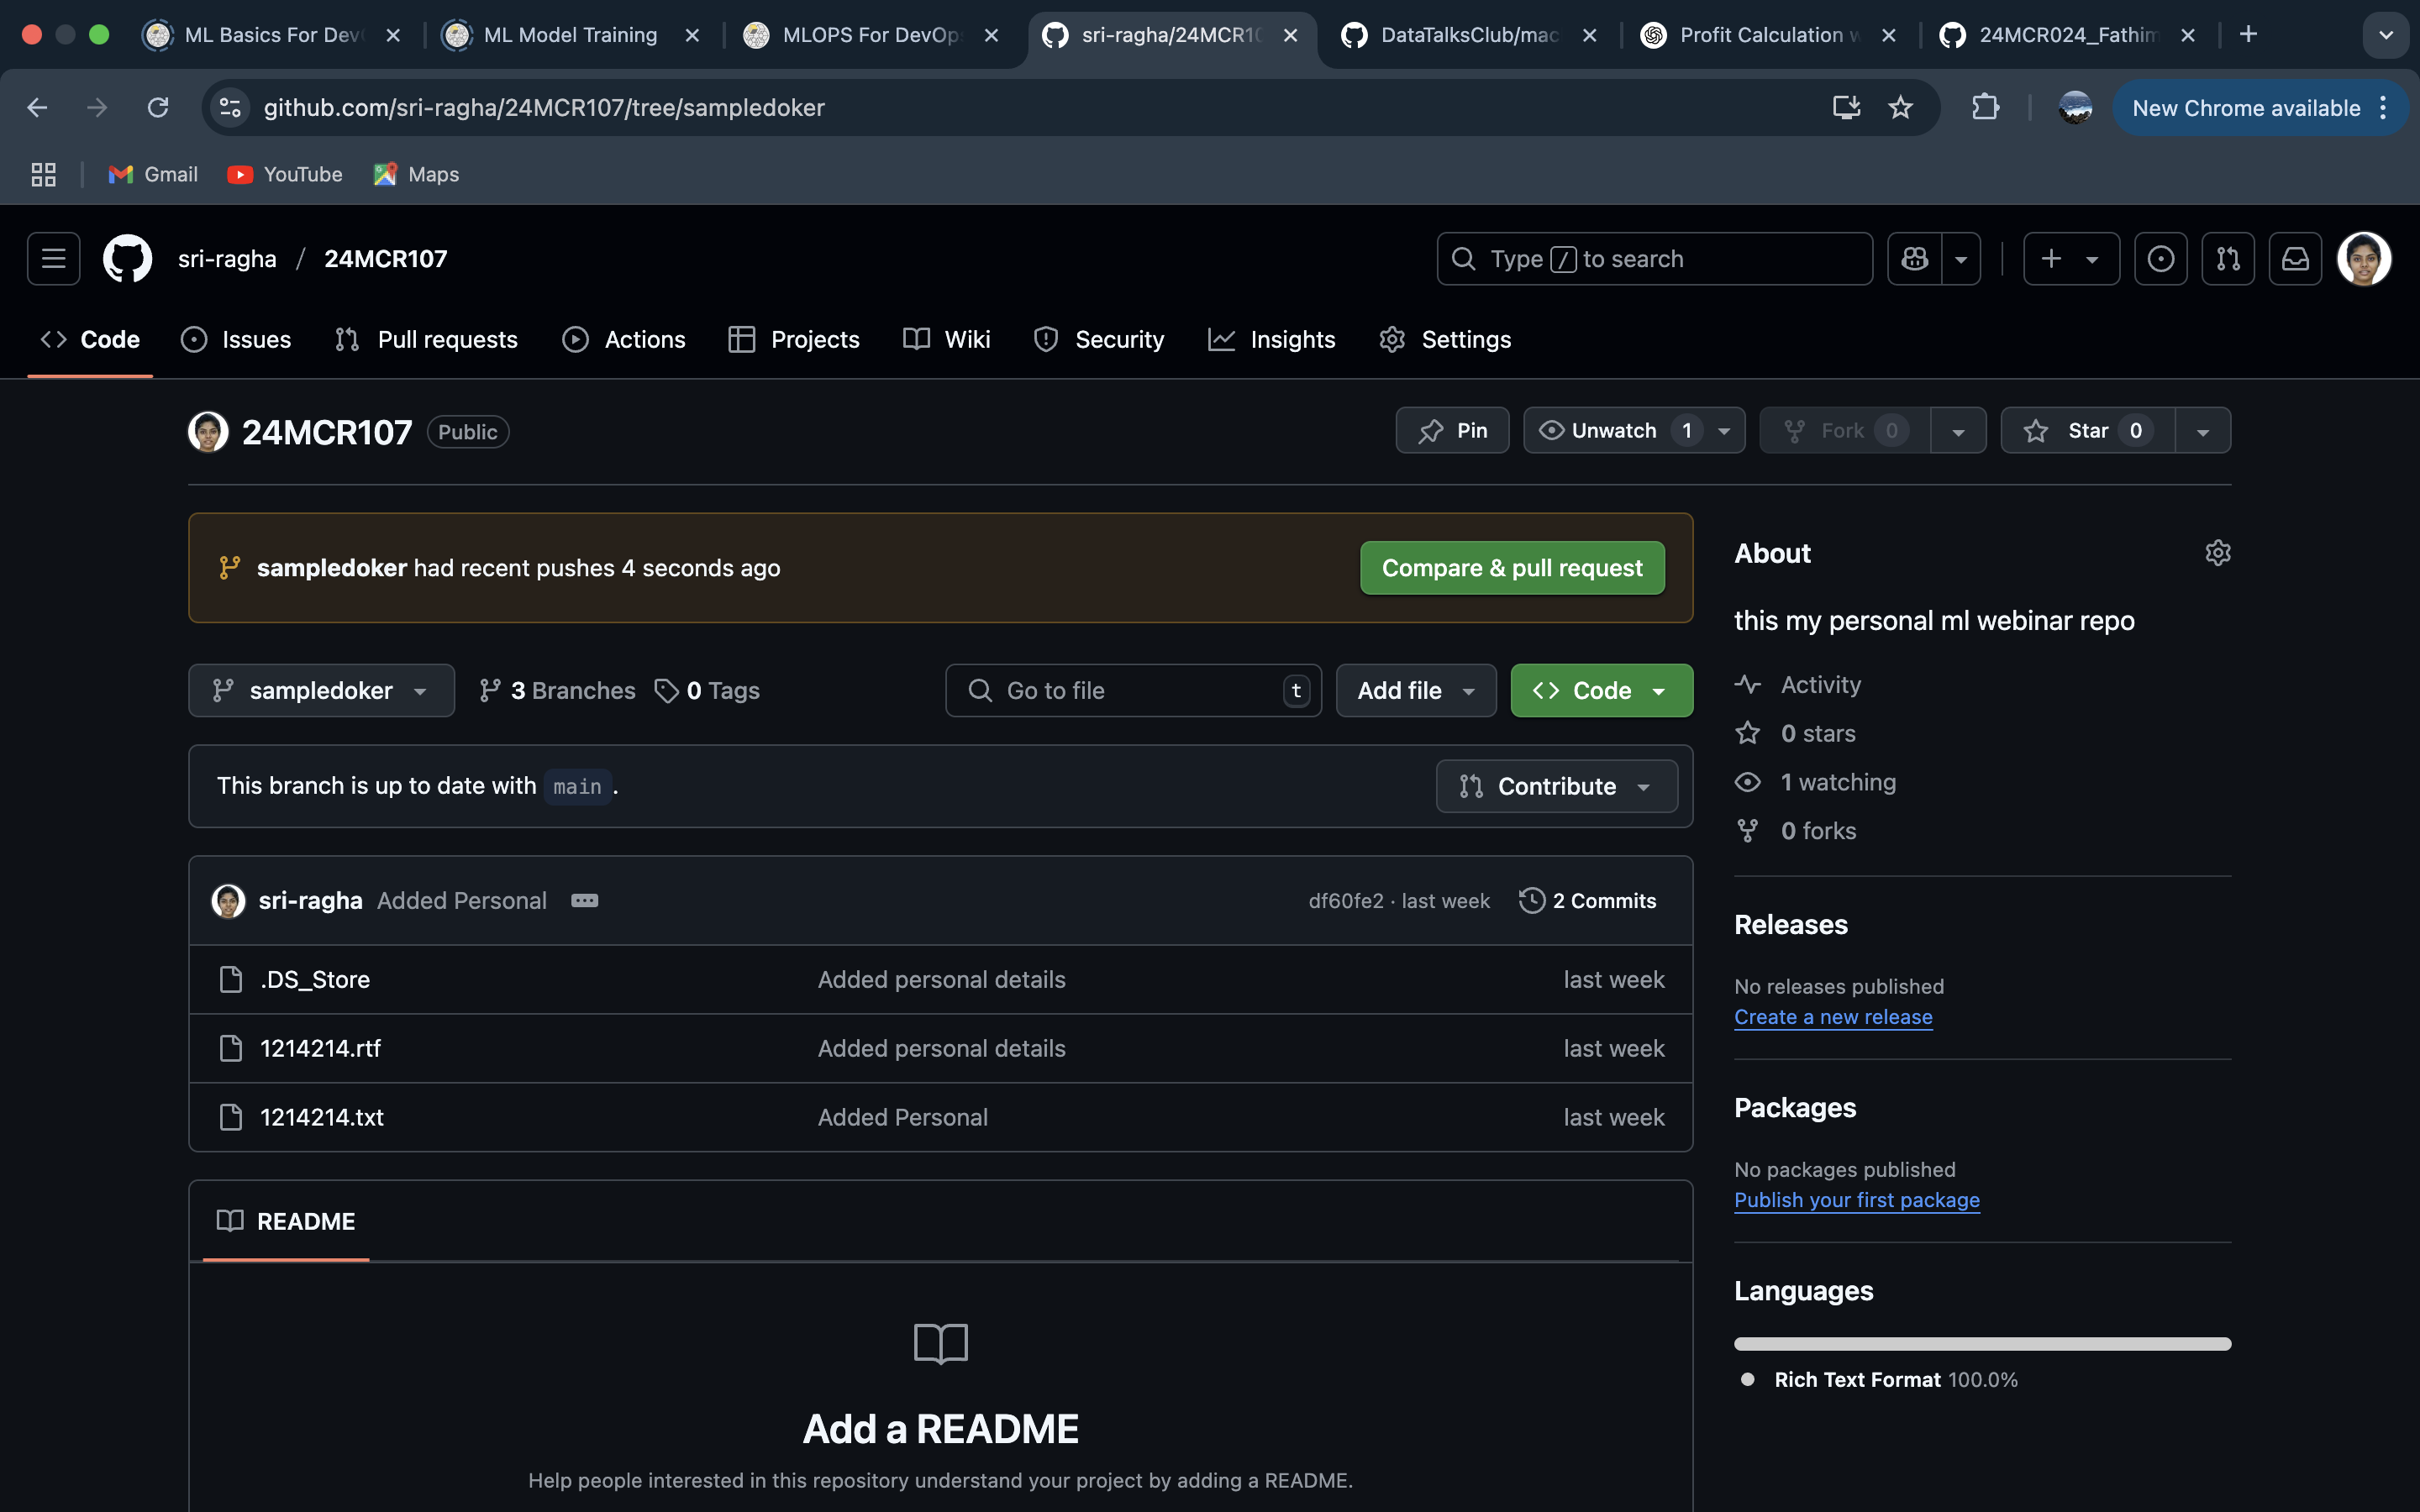Image resolution: width=2420 pixels, height=1512 pixels.
Task: Open the Contribute dropdown
Action: pos(1556,787)
